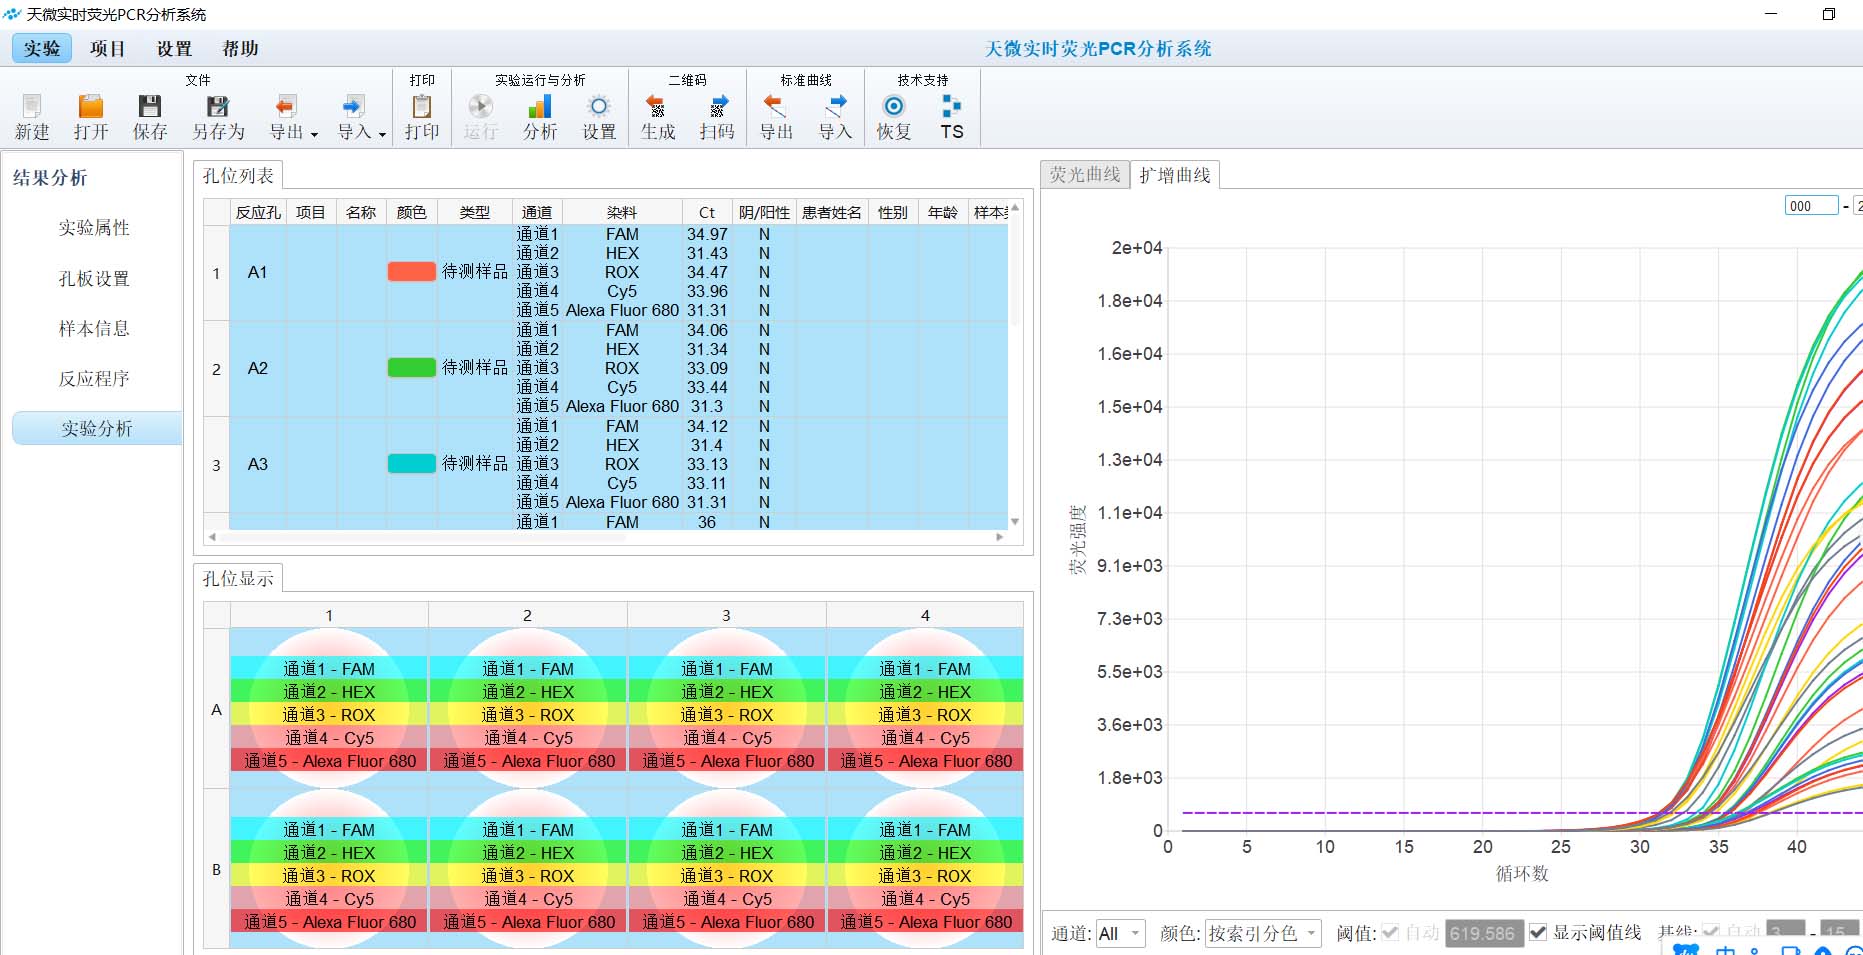Click the well list vertical scrollbar down arrow
The height and width of the screenshot is (955, 1863).
coord(1015,522)
